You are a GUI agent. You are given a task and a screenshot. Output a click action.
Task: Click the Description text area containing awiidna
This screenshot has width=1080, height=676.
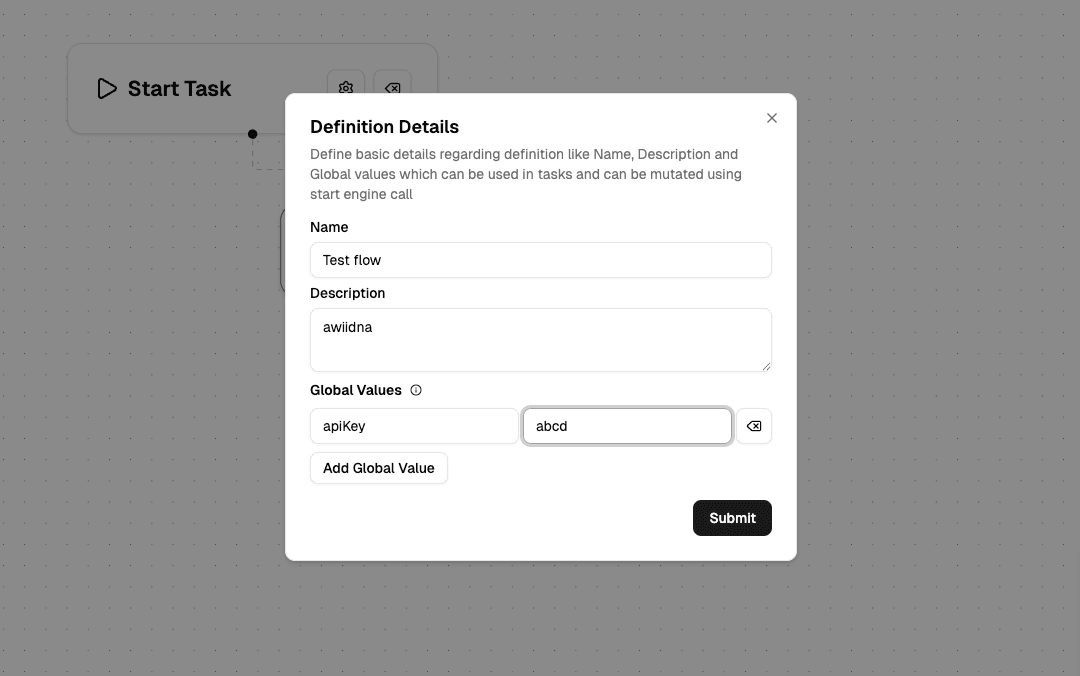tap(540, 340)
